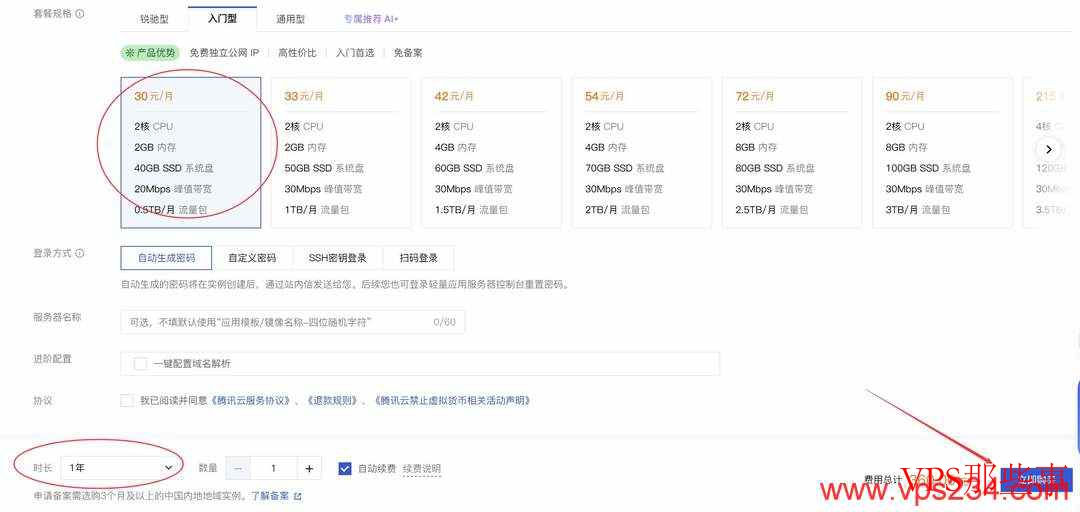
Task: Open the 通用型 tab
Action: coord(290,19)
